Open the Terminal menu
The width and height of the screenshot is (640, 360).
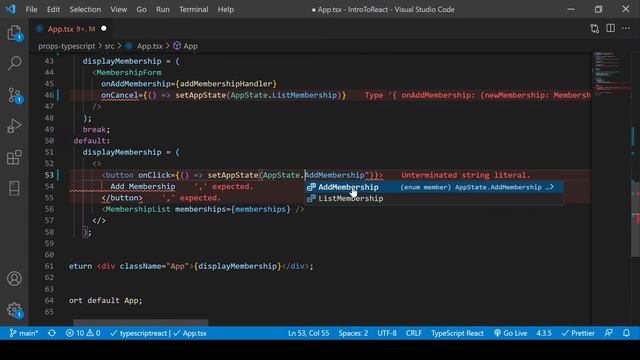point(193,9)
